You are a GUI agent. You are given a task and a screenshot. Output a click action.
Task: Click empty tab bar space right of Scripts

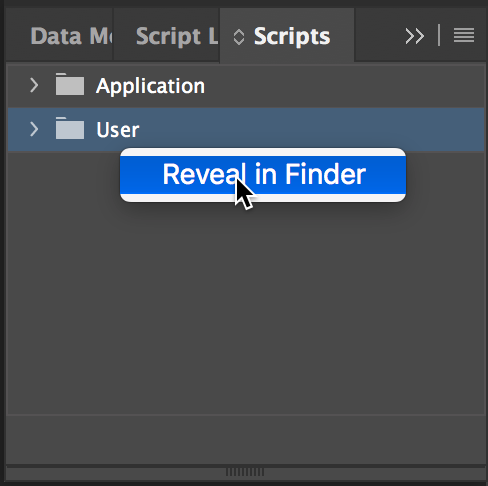pos(378,36)
